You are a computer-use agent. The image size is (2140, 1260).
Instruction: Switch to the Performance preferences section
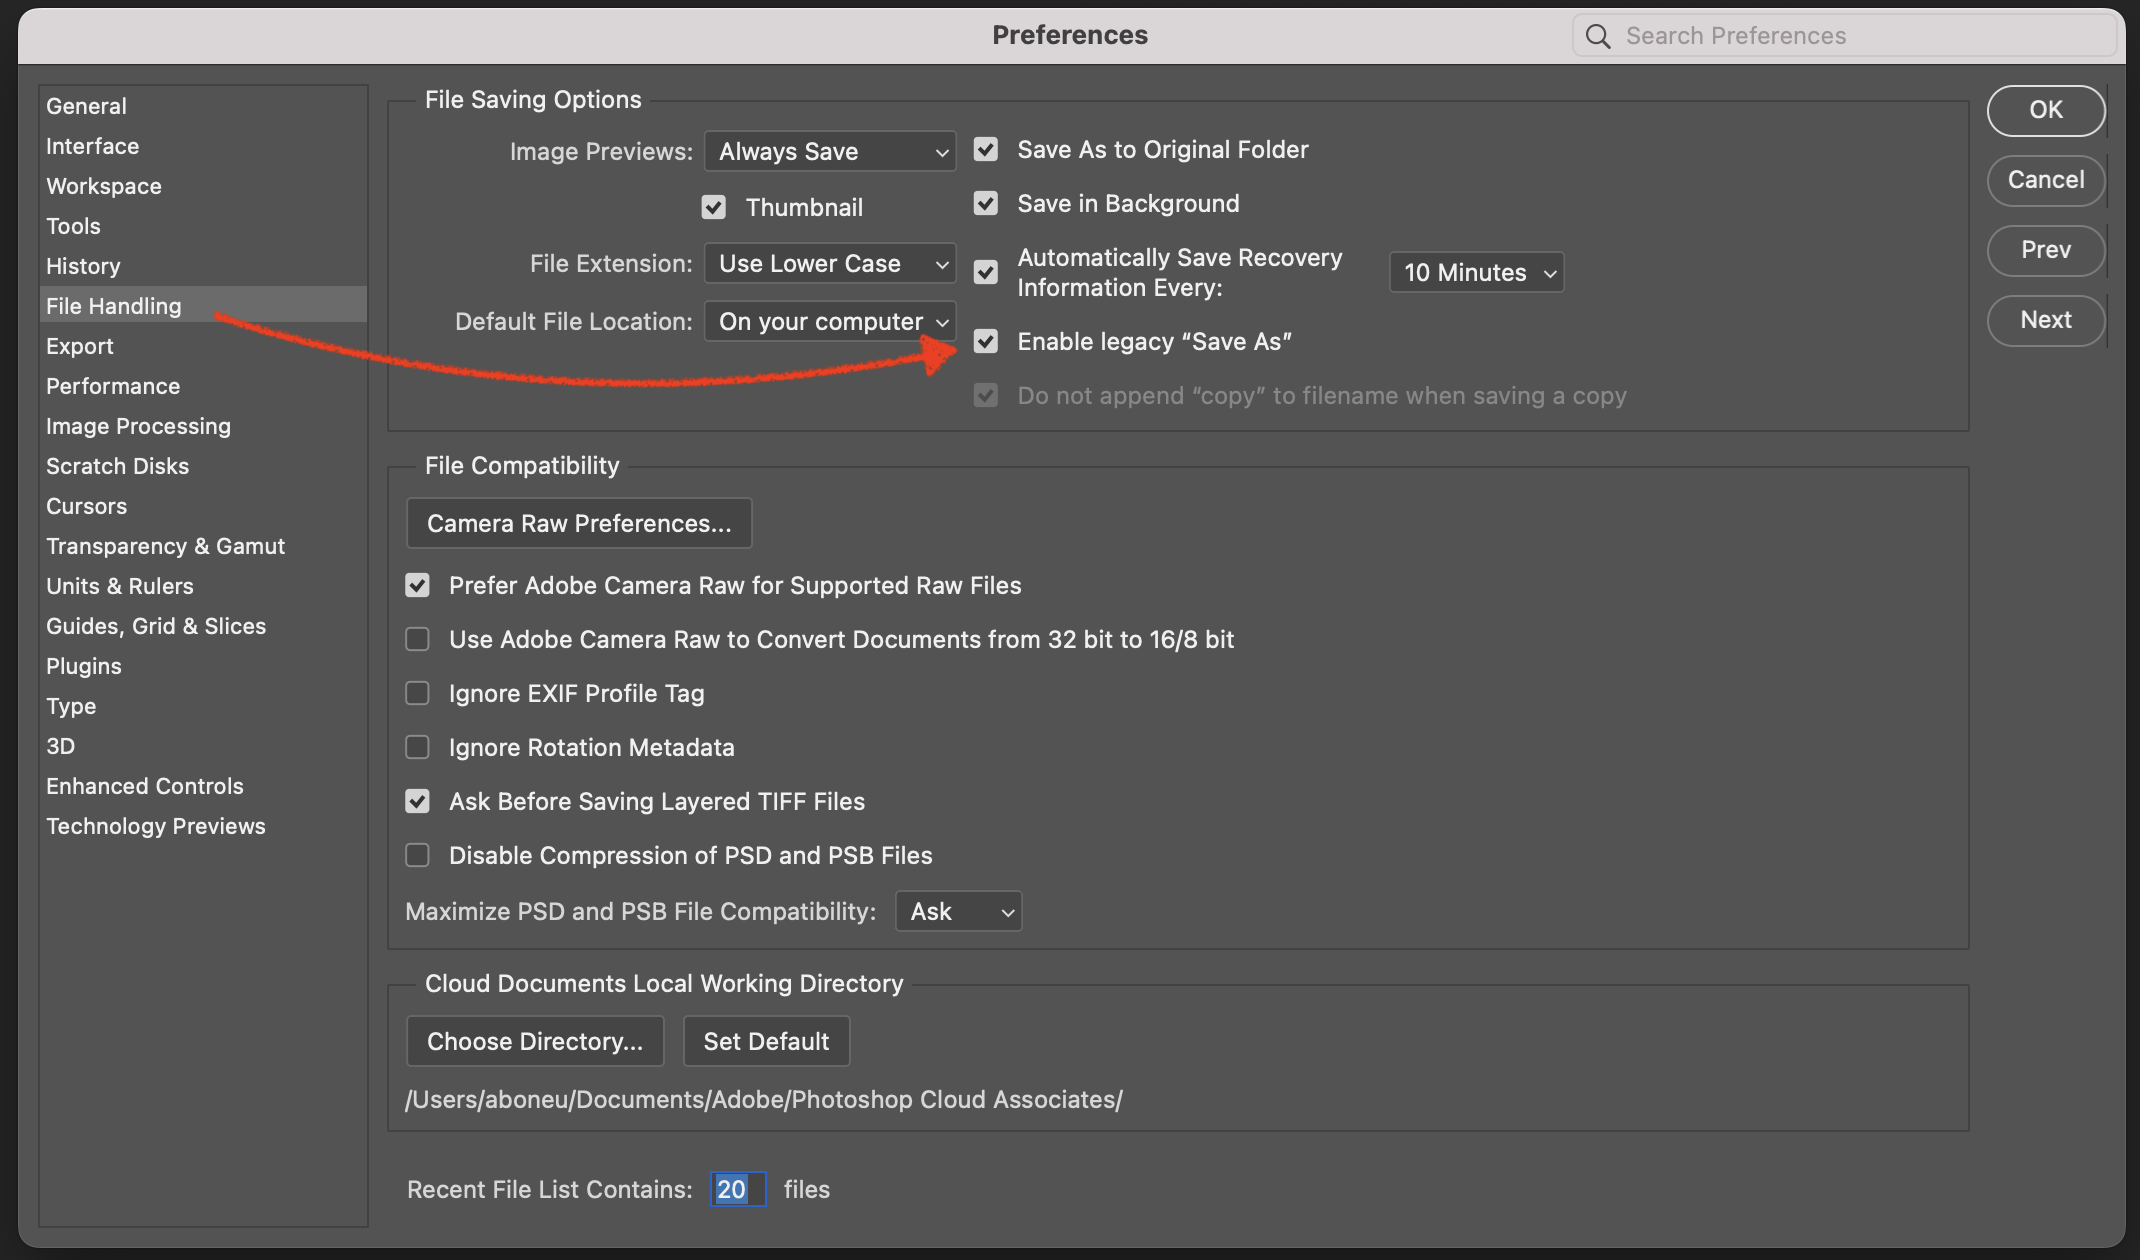pos(113,386)
